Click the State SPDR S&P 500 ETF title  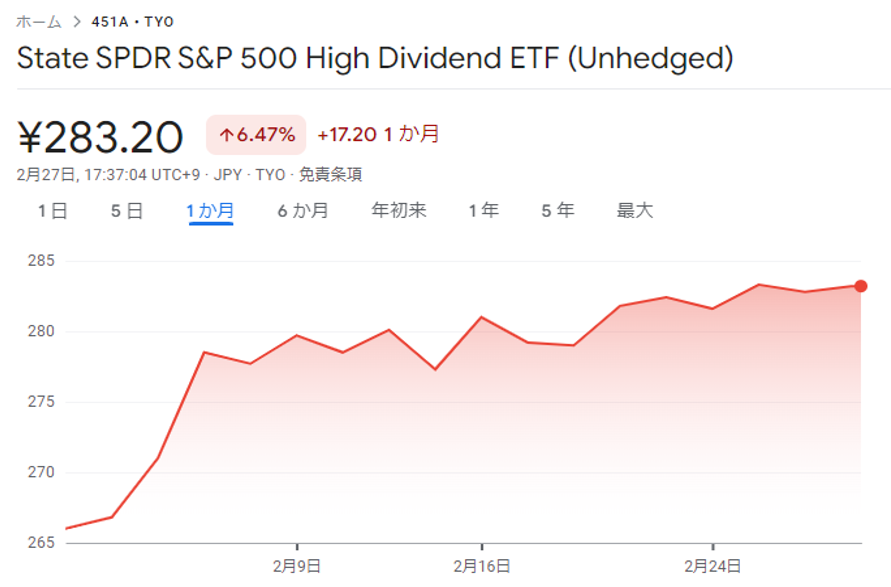375,59
